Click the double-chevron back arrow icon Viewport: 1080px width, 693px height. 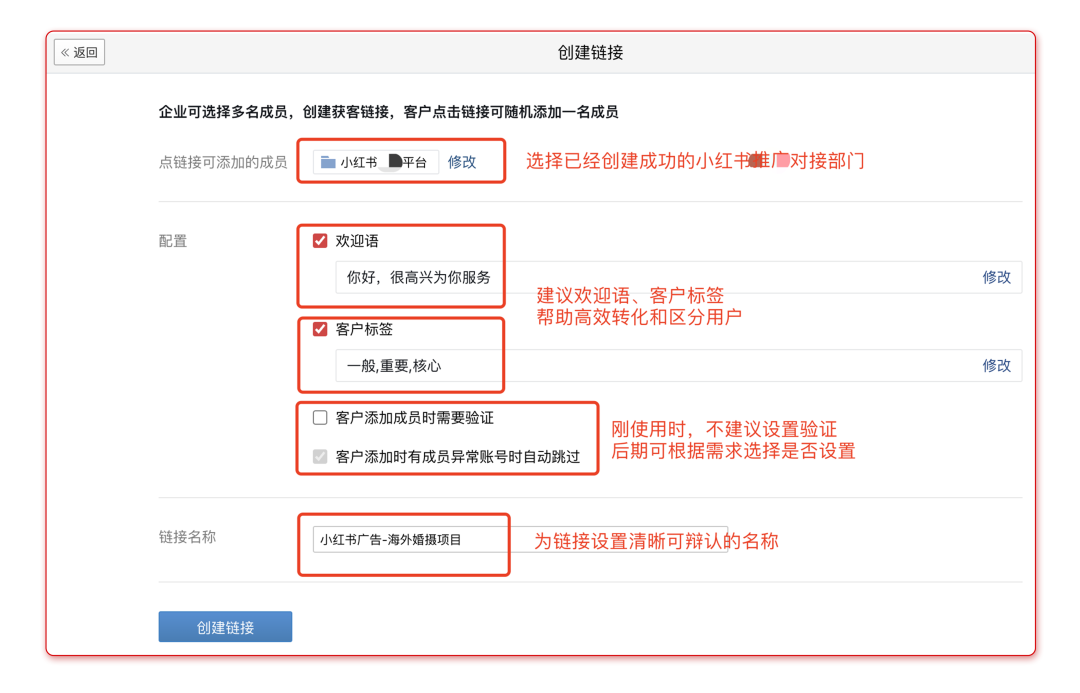pos(66,53)
